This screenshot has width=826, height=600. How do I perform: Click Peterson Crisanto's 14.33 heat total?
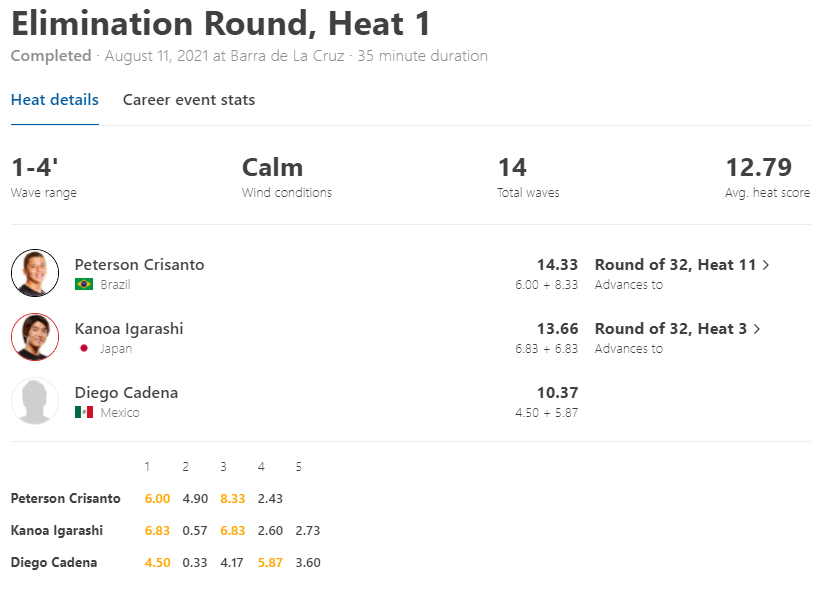point(557,265)
